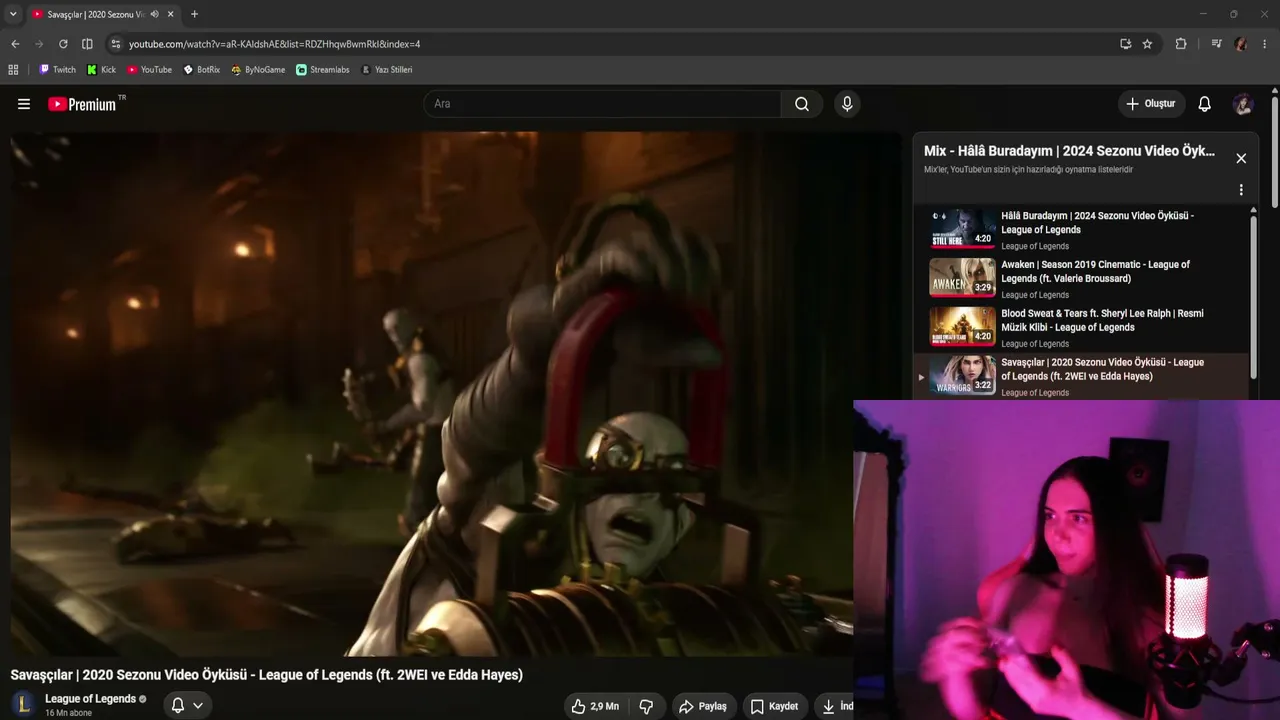This screenshot has width=1280, height=720.
Task: Open the browser profile avatar
Action: point(1241,44)
